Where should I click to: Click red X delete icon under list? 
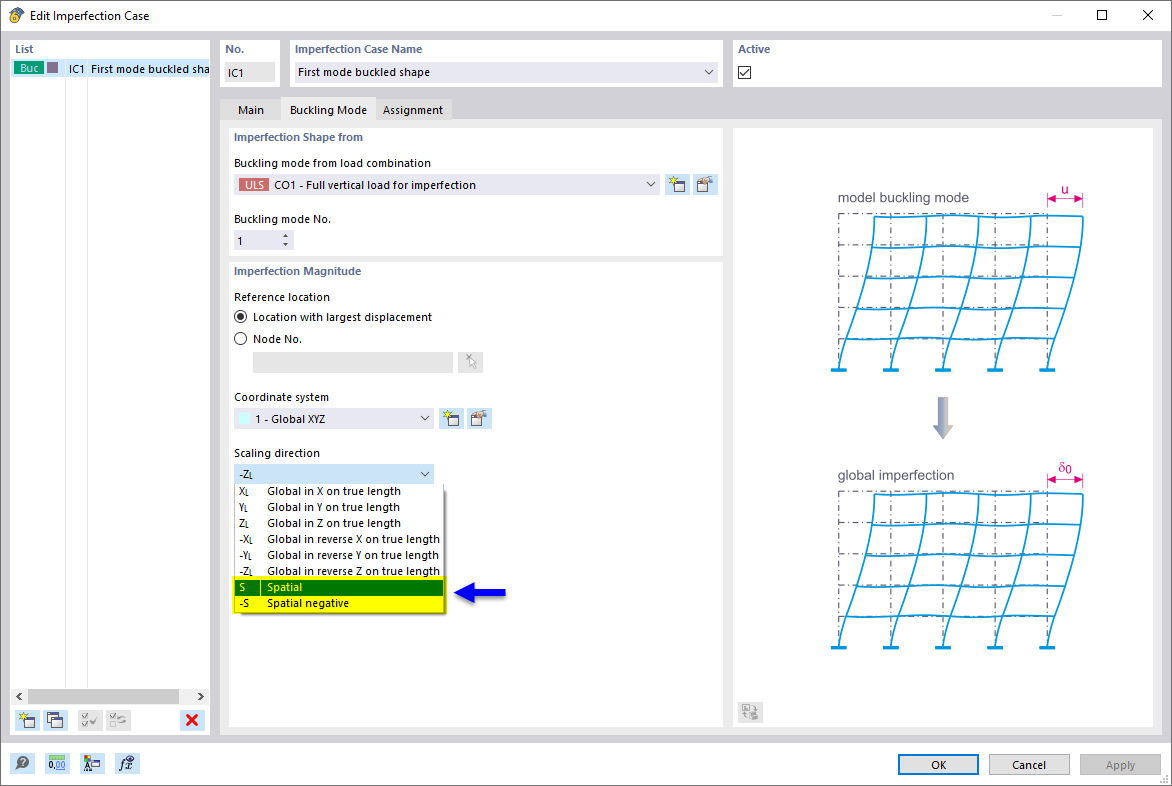192,720
